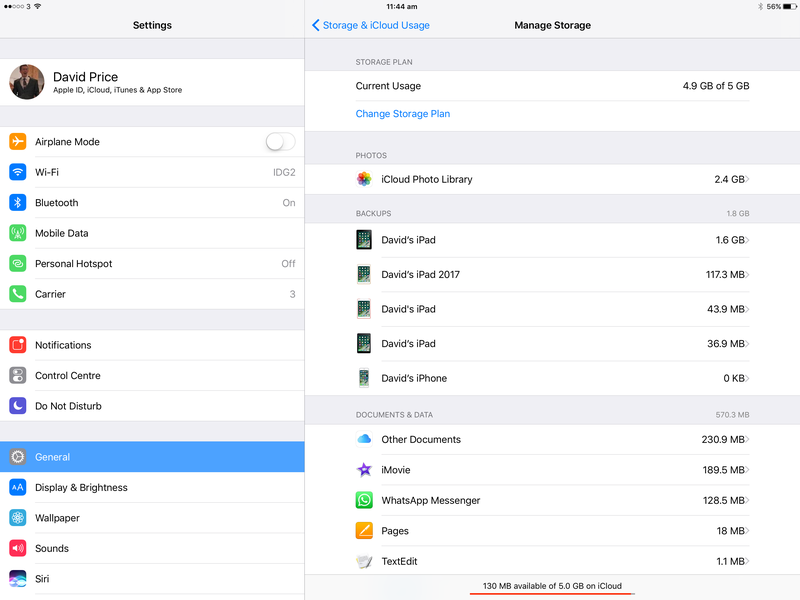Select General in the settings sidebar

pos(152,457)
